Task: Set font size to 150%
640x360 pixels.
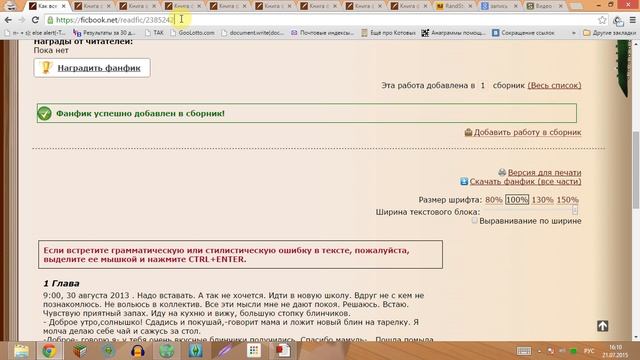Action: click(x=568, y=200)
